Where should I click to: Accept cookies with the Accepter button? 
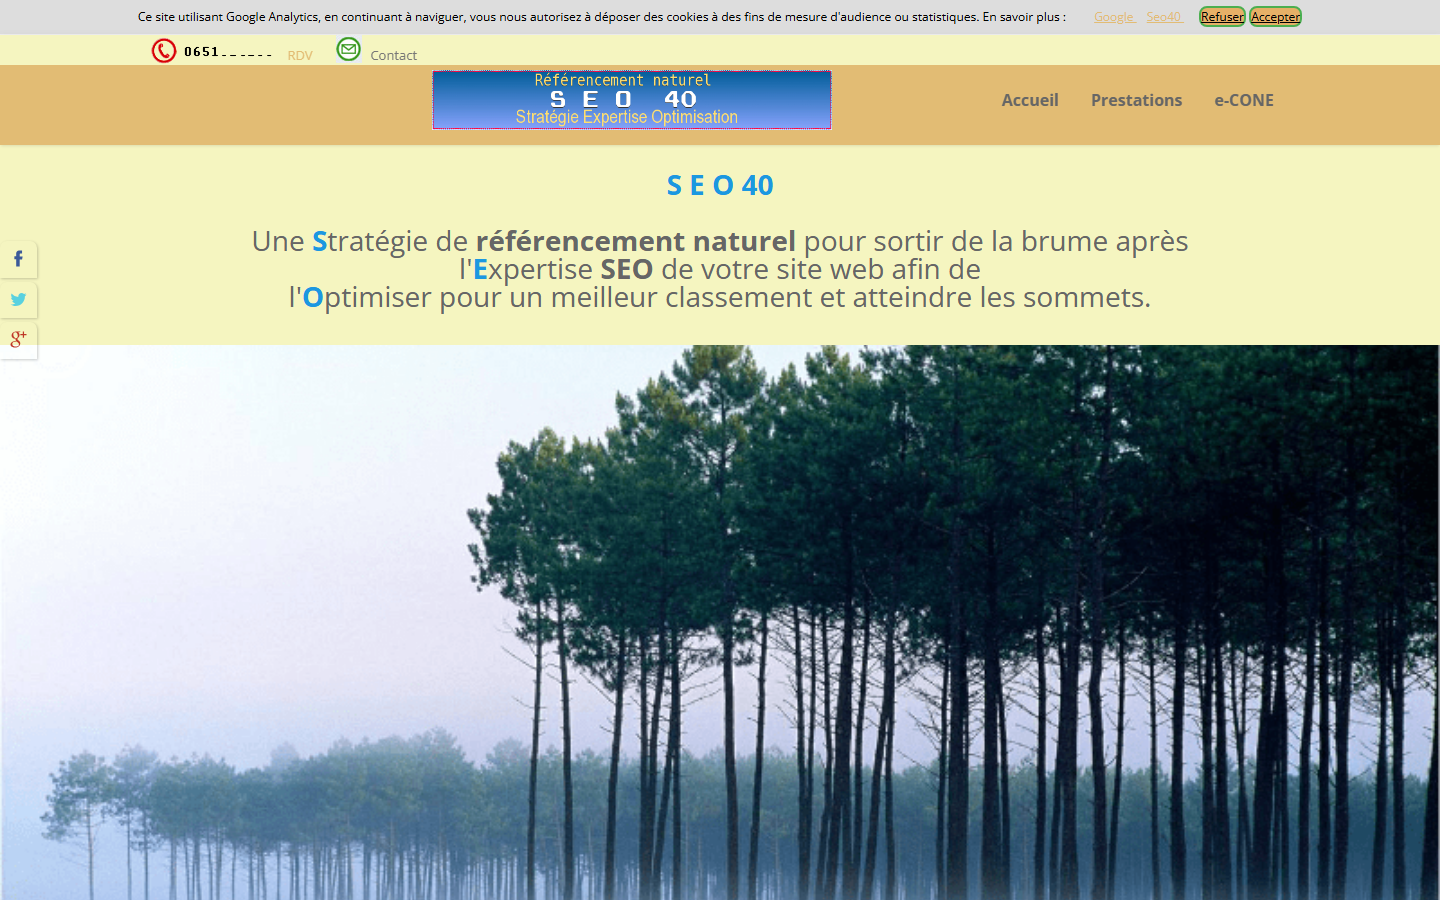[1275, 17]
